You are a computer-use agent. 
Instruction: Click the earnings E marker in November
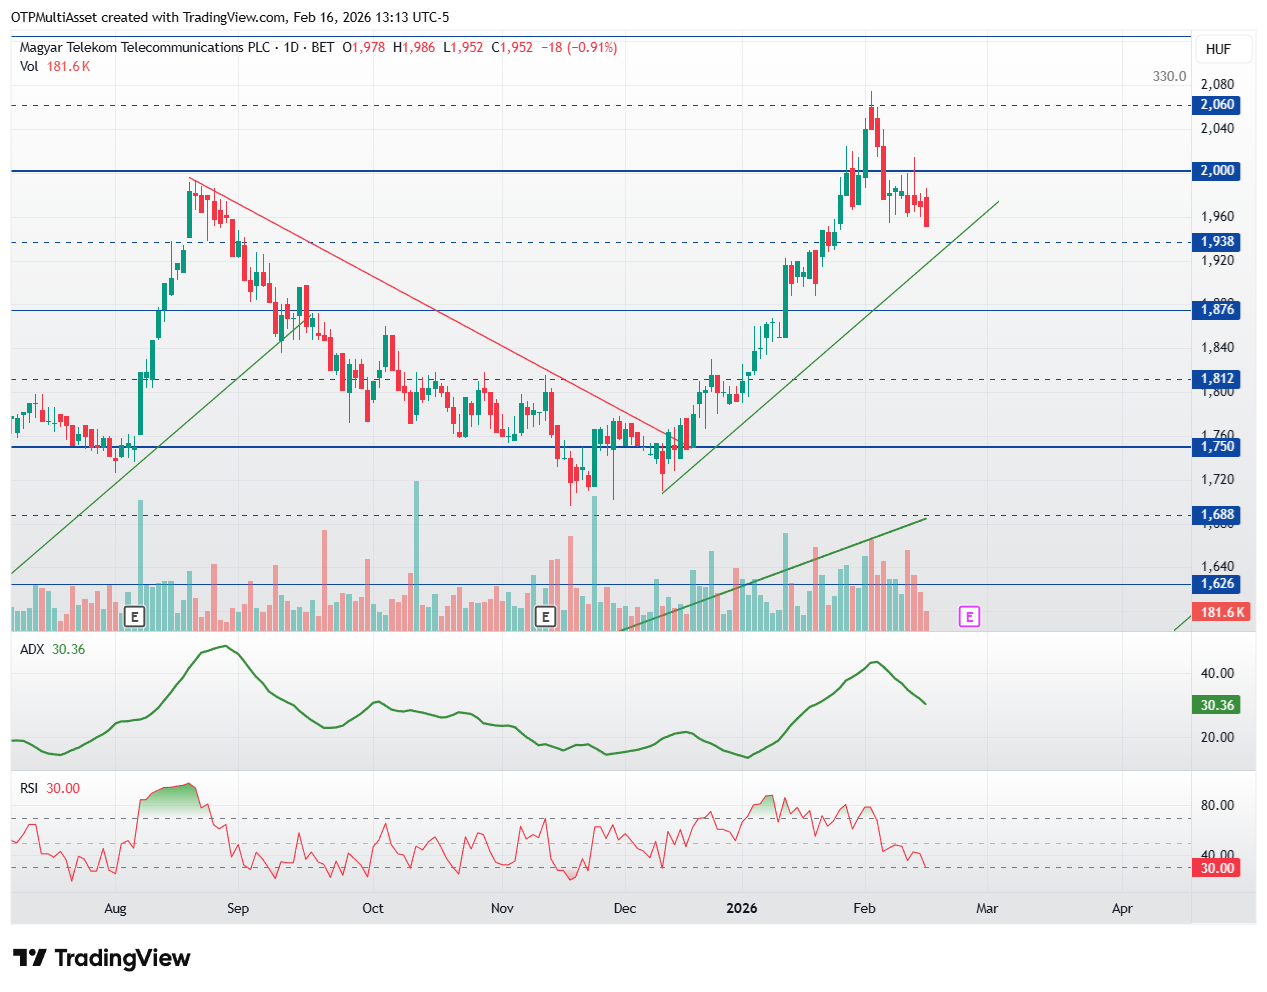[545, 617]
